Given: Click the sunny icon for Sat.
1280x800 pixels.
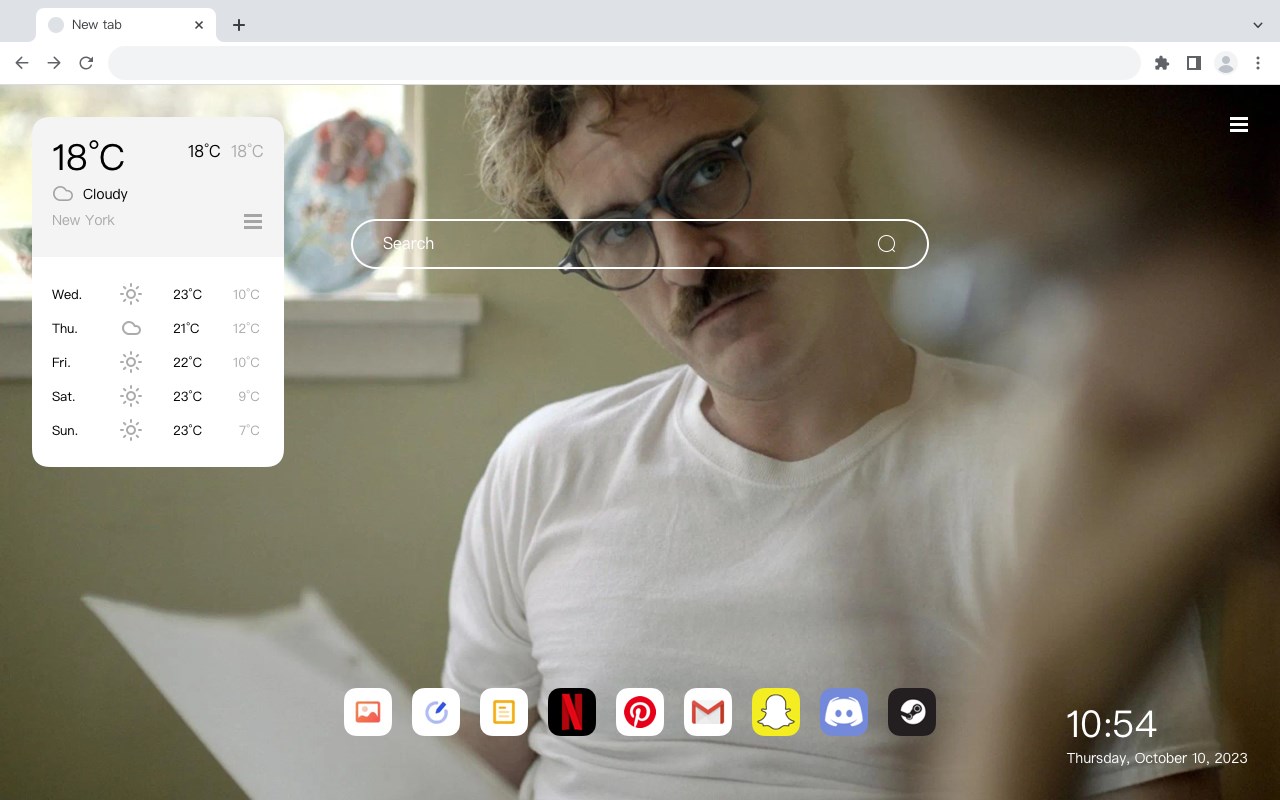Looking at the screenshot, I should click(x=131, y=396).
